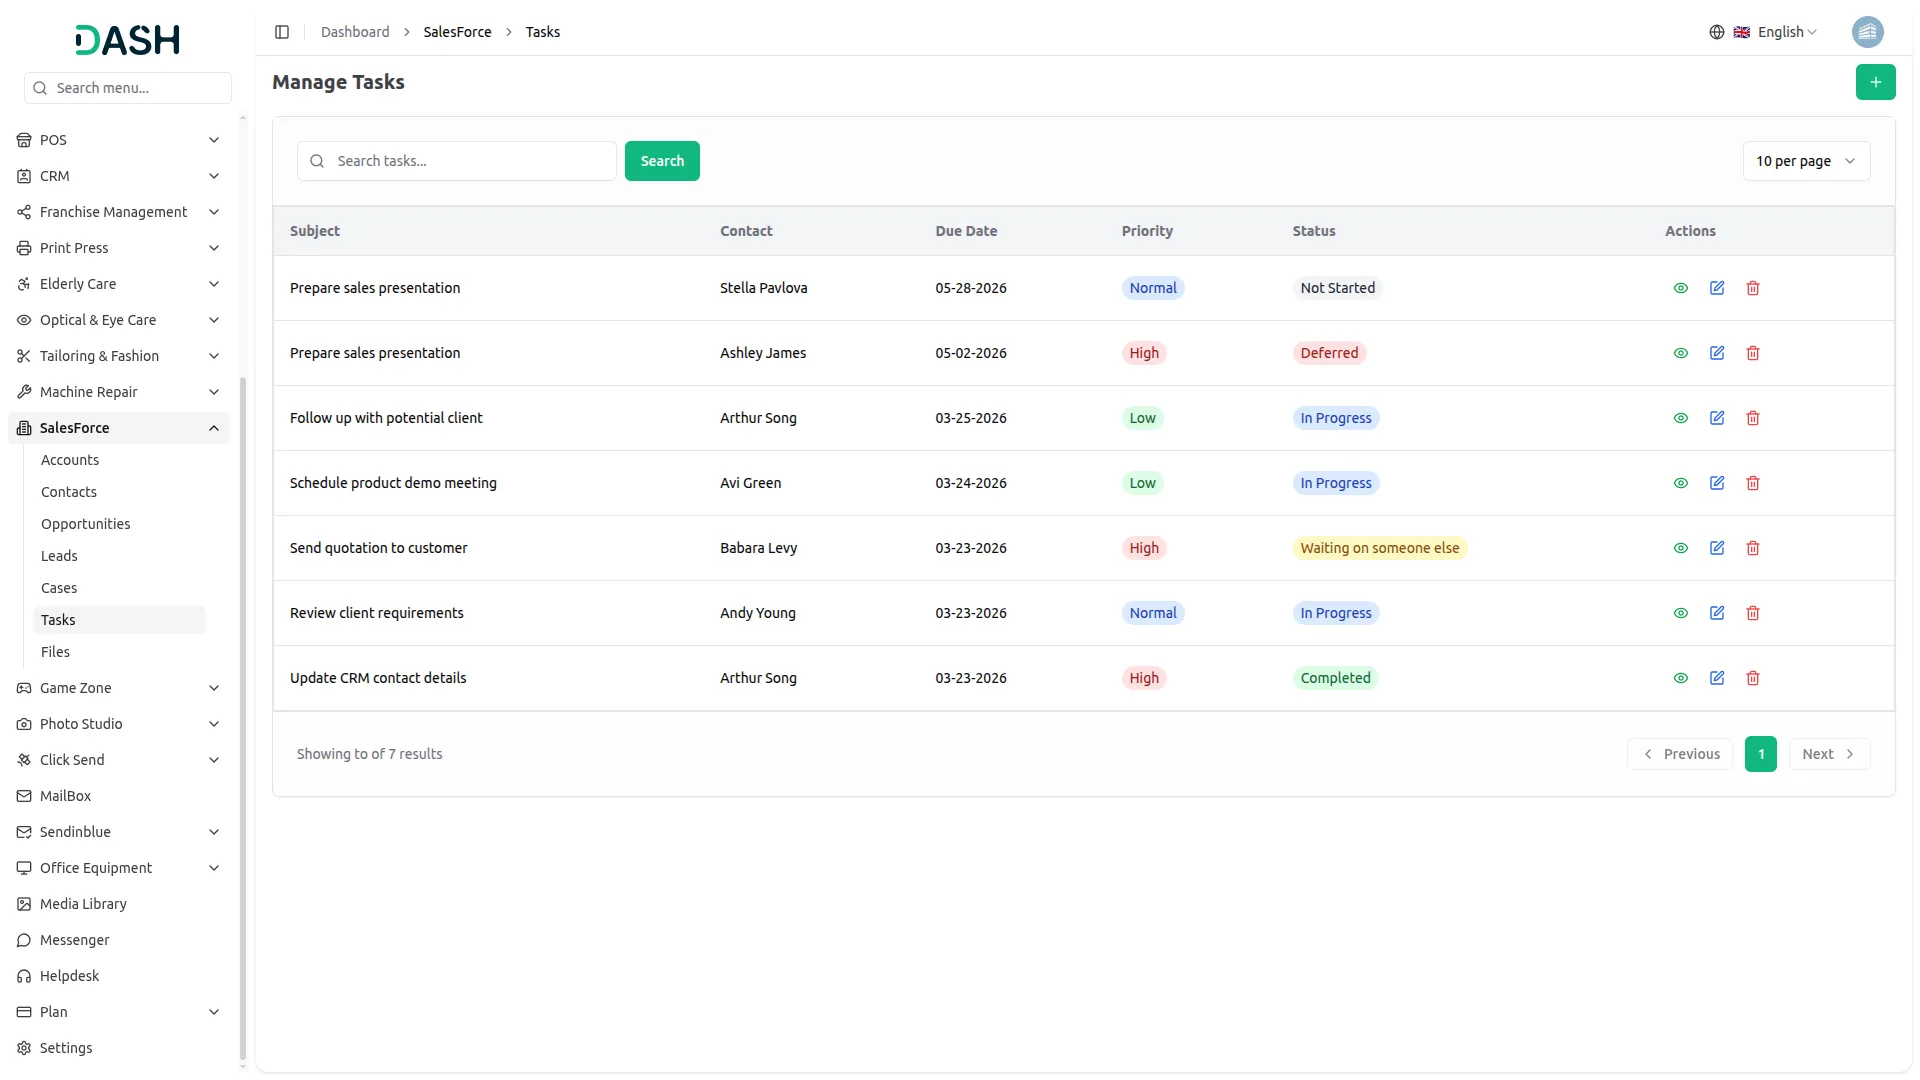Expand the Photo Studio menu
The image size is (1920, 1080).
pos(118,724)
